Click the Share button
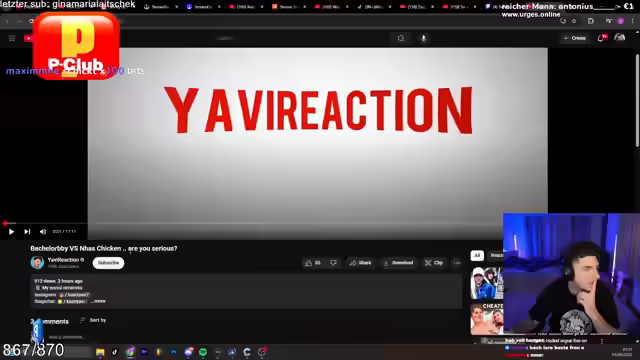Screen dimensions: 640x360 point(360,263)
